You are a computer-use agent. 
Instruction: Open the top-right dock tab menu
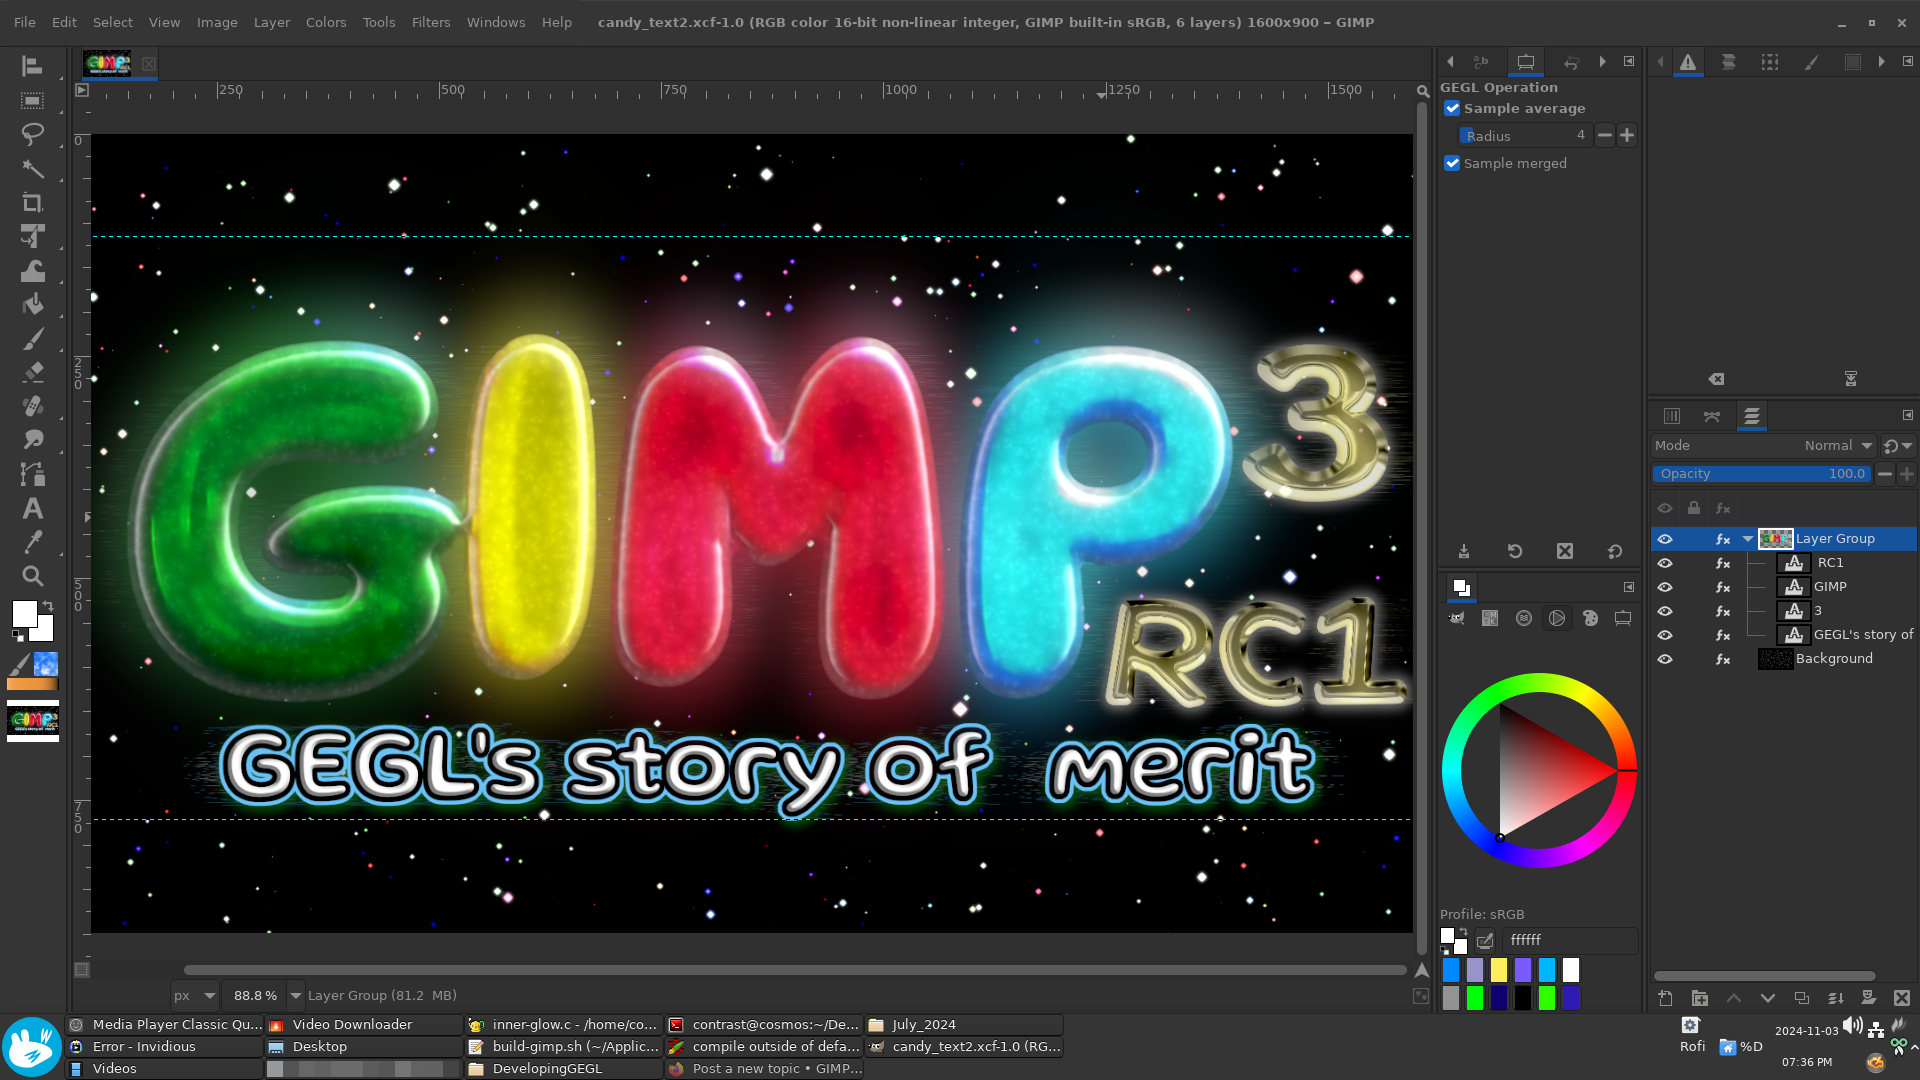[1908, 61]
